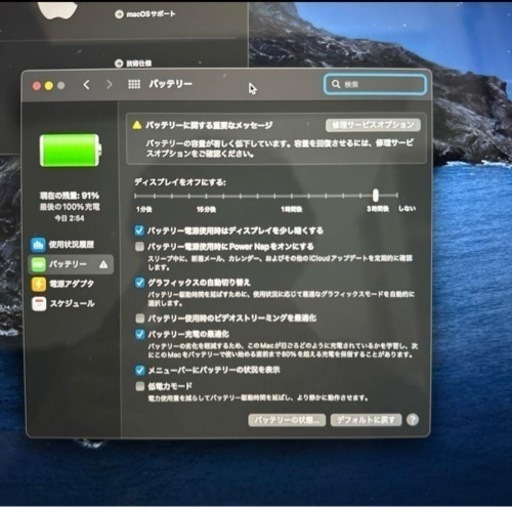Click the search field 検索
The height and width of the screenshot is (507, 512).
click(x=375, y=84)
